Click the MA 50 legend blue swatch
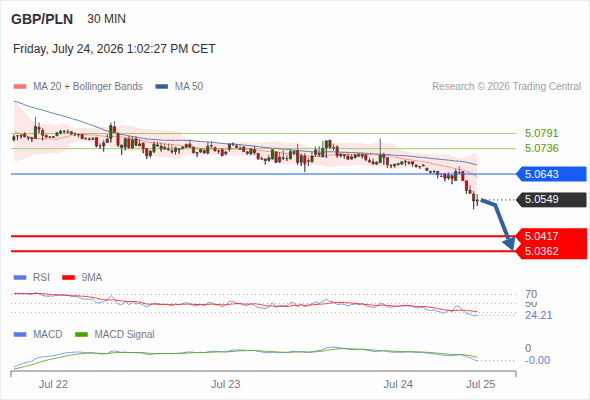This screenshot has width=590, height=400. (x=162, y=87)
